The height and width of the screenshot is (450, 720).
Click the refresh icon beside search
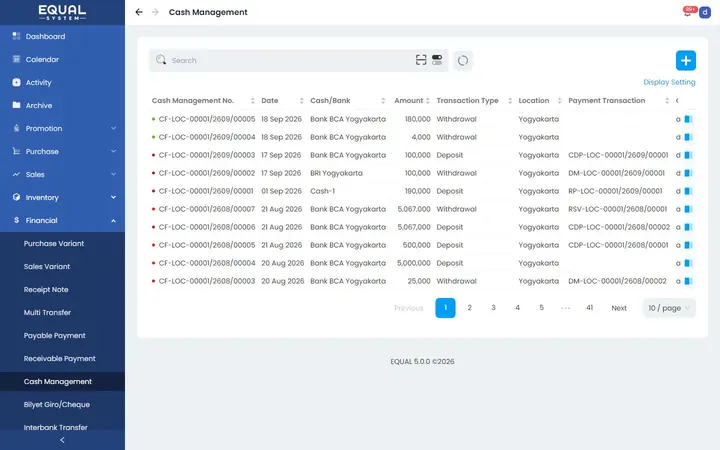[463, 60]
